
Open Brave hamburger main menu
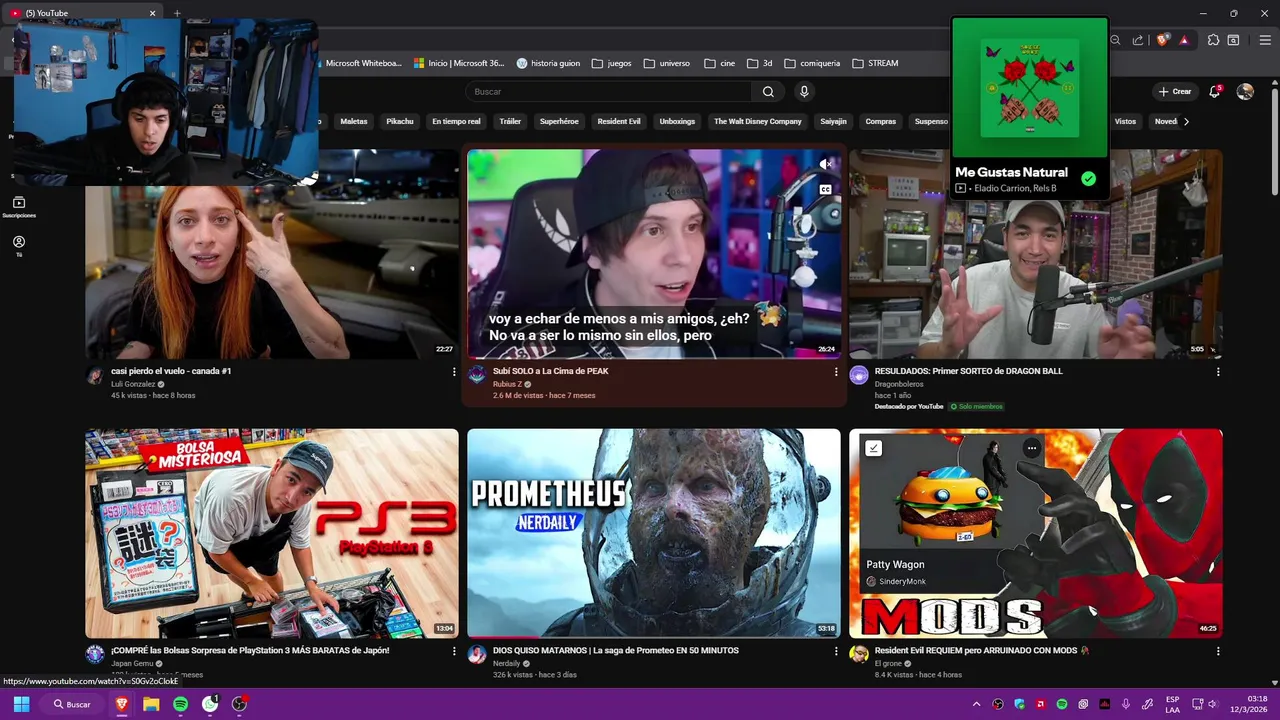[1265, 40]
